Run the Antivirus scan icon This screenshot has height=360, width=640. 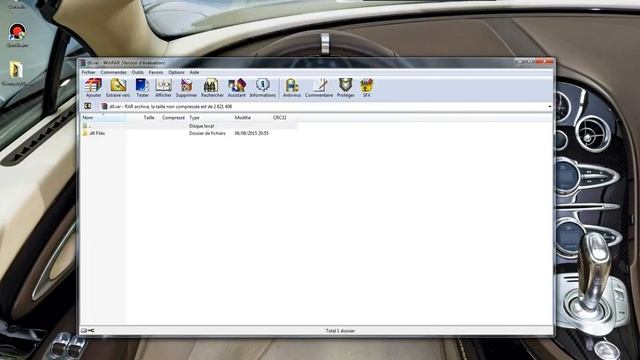292,88
